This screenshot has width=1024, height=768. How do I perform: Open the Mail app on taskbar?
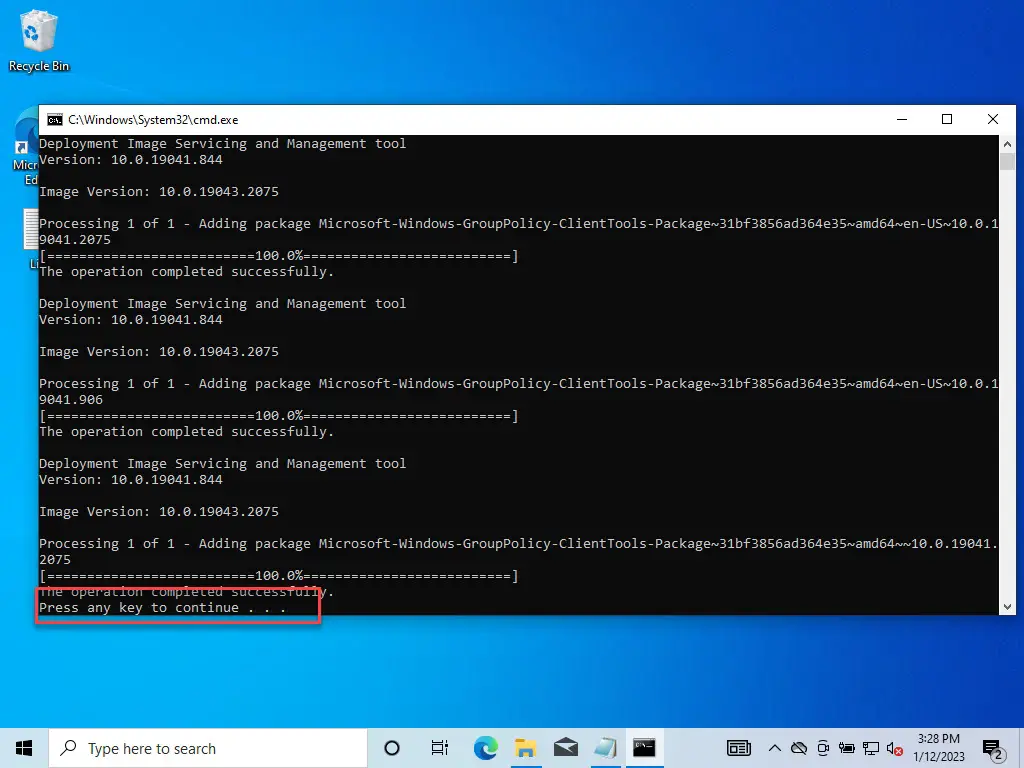(566, 748)
